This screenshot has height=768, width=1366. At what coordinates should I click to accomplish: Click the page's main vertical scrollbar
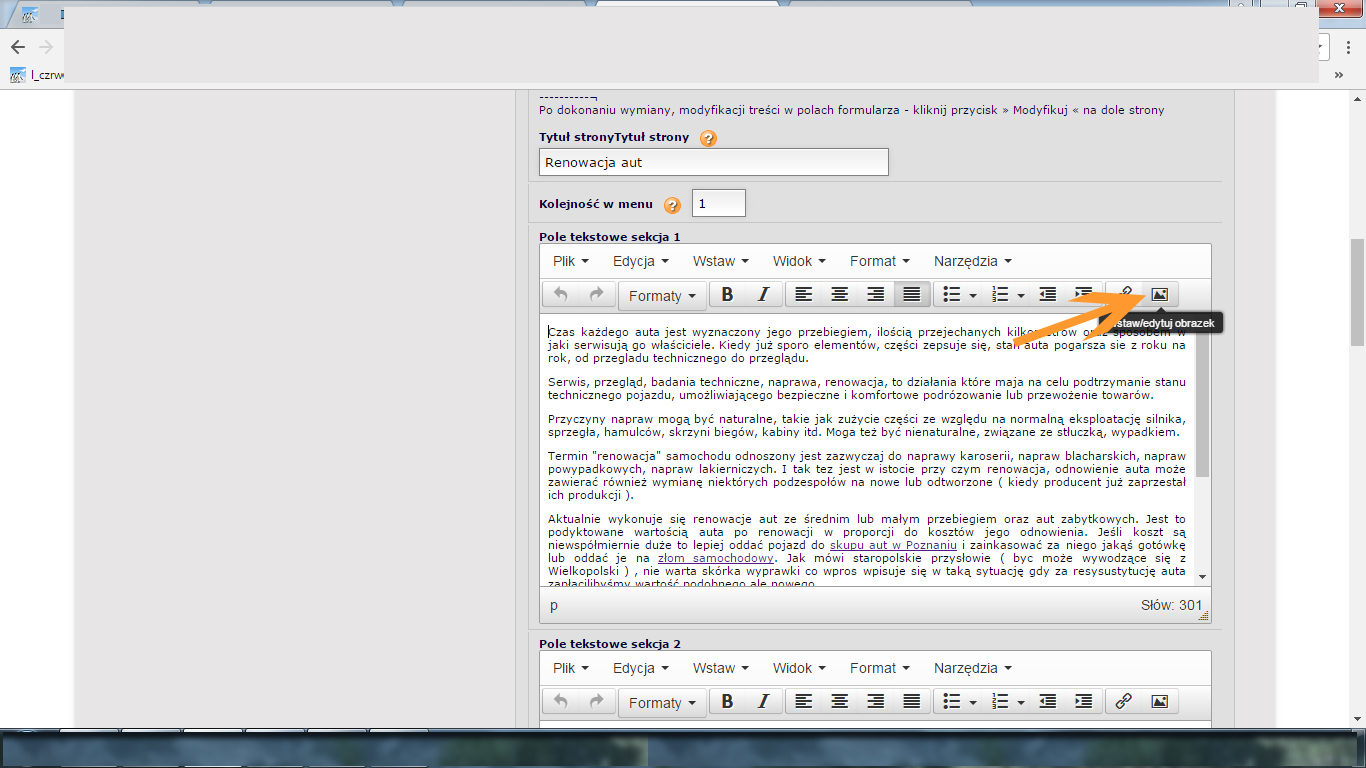(x=1357, y=291)
